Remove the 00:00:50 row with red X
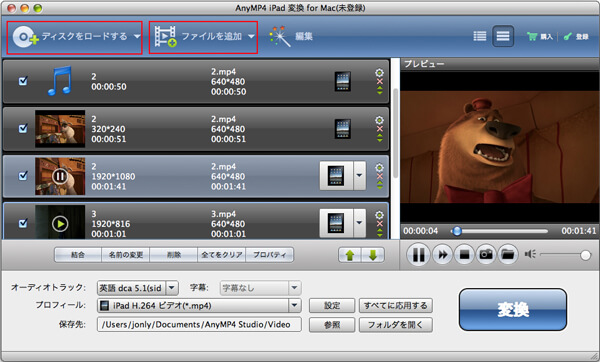 379,82
